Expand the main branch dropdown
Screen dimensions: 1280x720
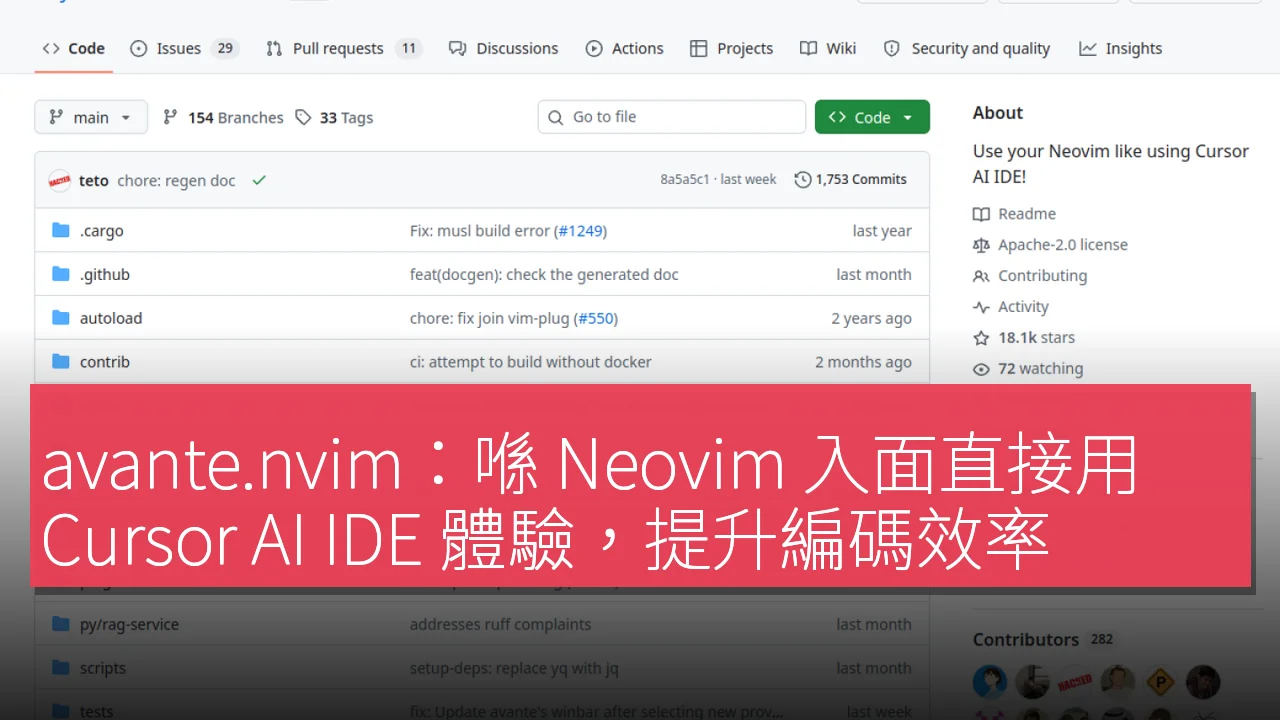[x=91, y=117]
